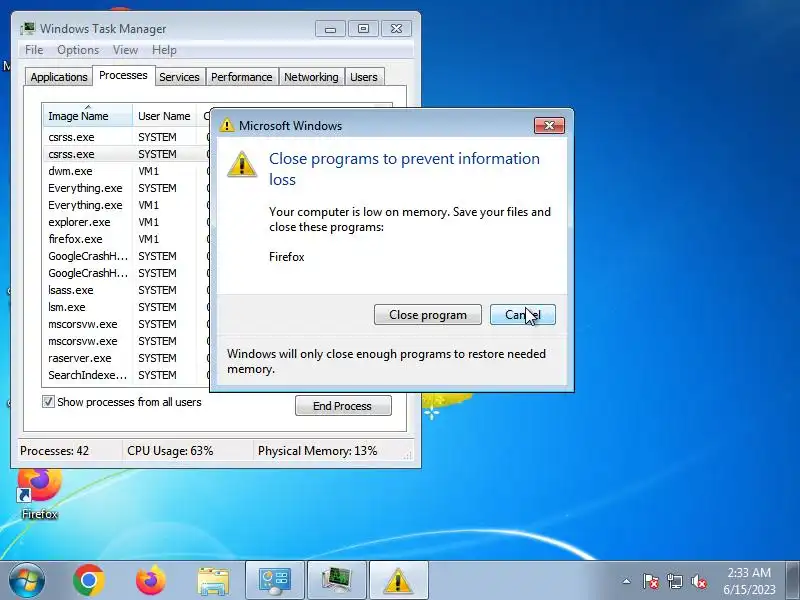Switch to the Services tab
Image resolution: width=800 pixels, height=600 pixels.
tap(179, 77)
